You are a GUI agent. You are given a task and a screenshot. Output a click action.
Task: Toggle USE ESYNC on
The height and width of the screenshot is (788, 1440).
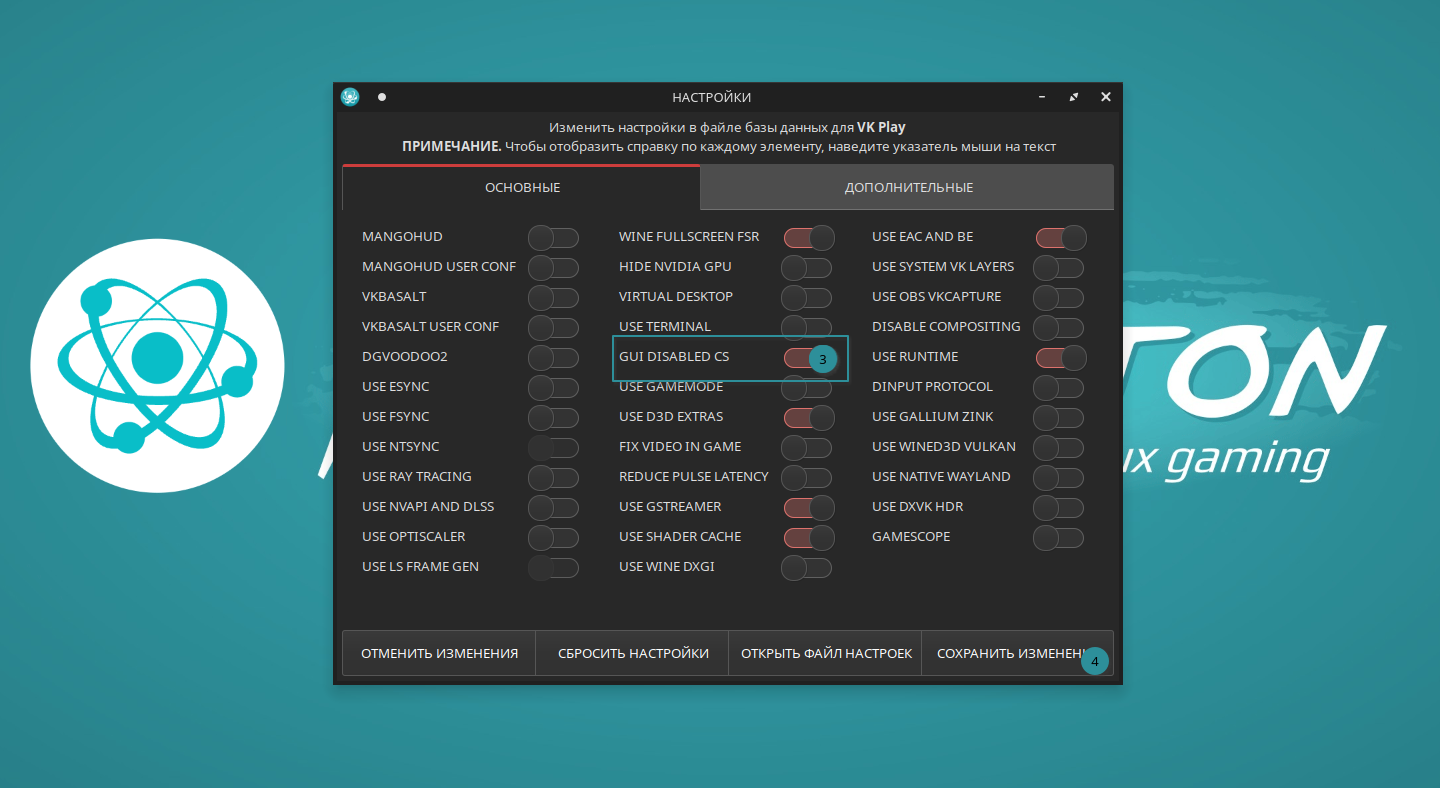click(x=553, y=388)
